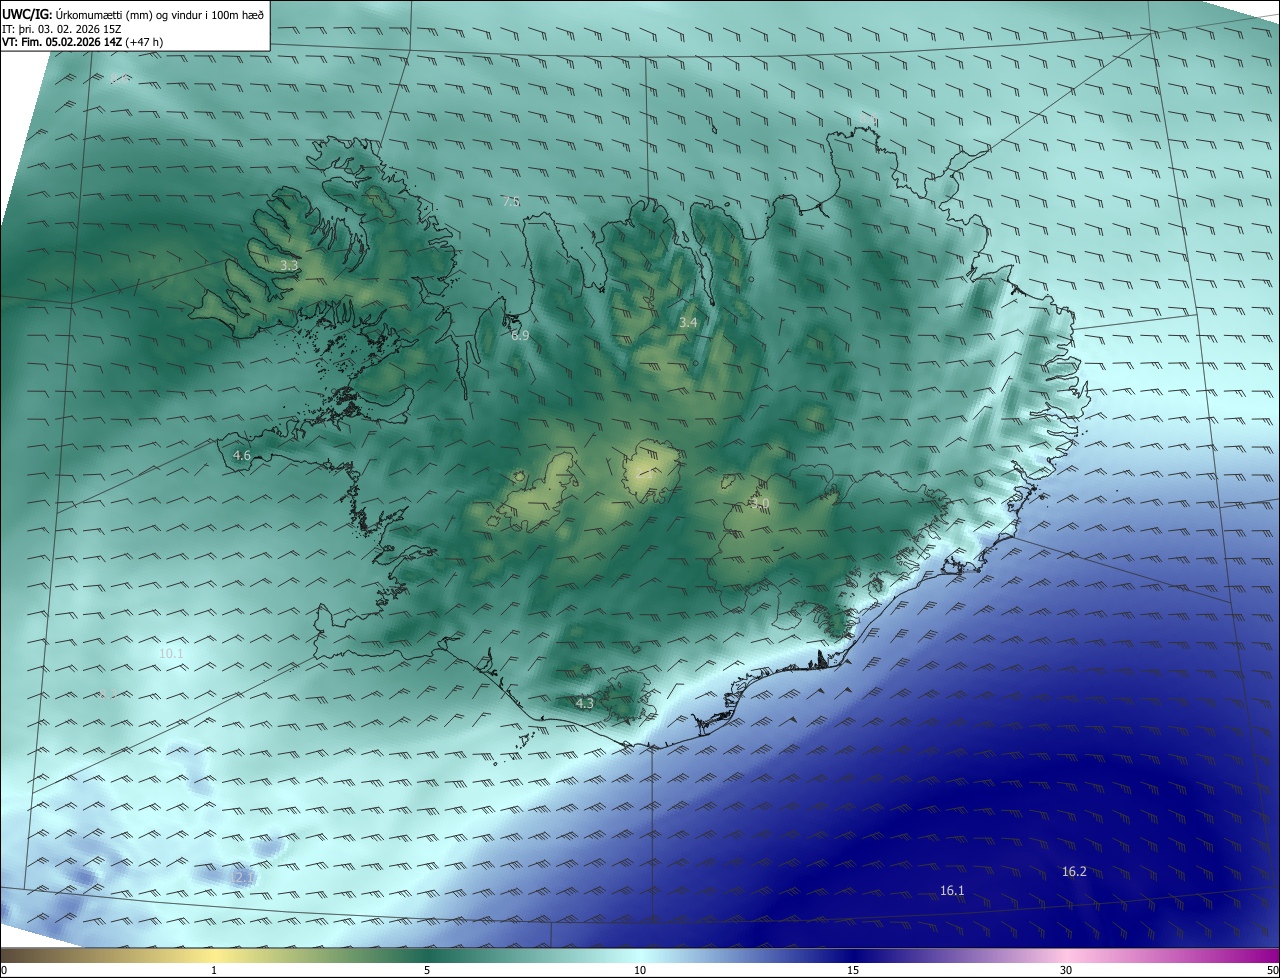
Task: Click the offshore value "10.1"
Action: click(x=171, y=653)
